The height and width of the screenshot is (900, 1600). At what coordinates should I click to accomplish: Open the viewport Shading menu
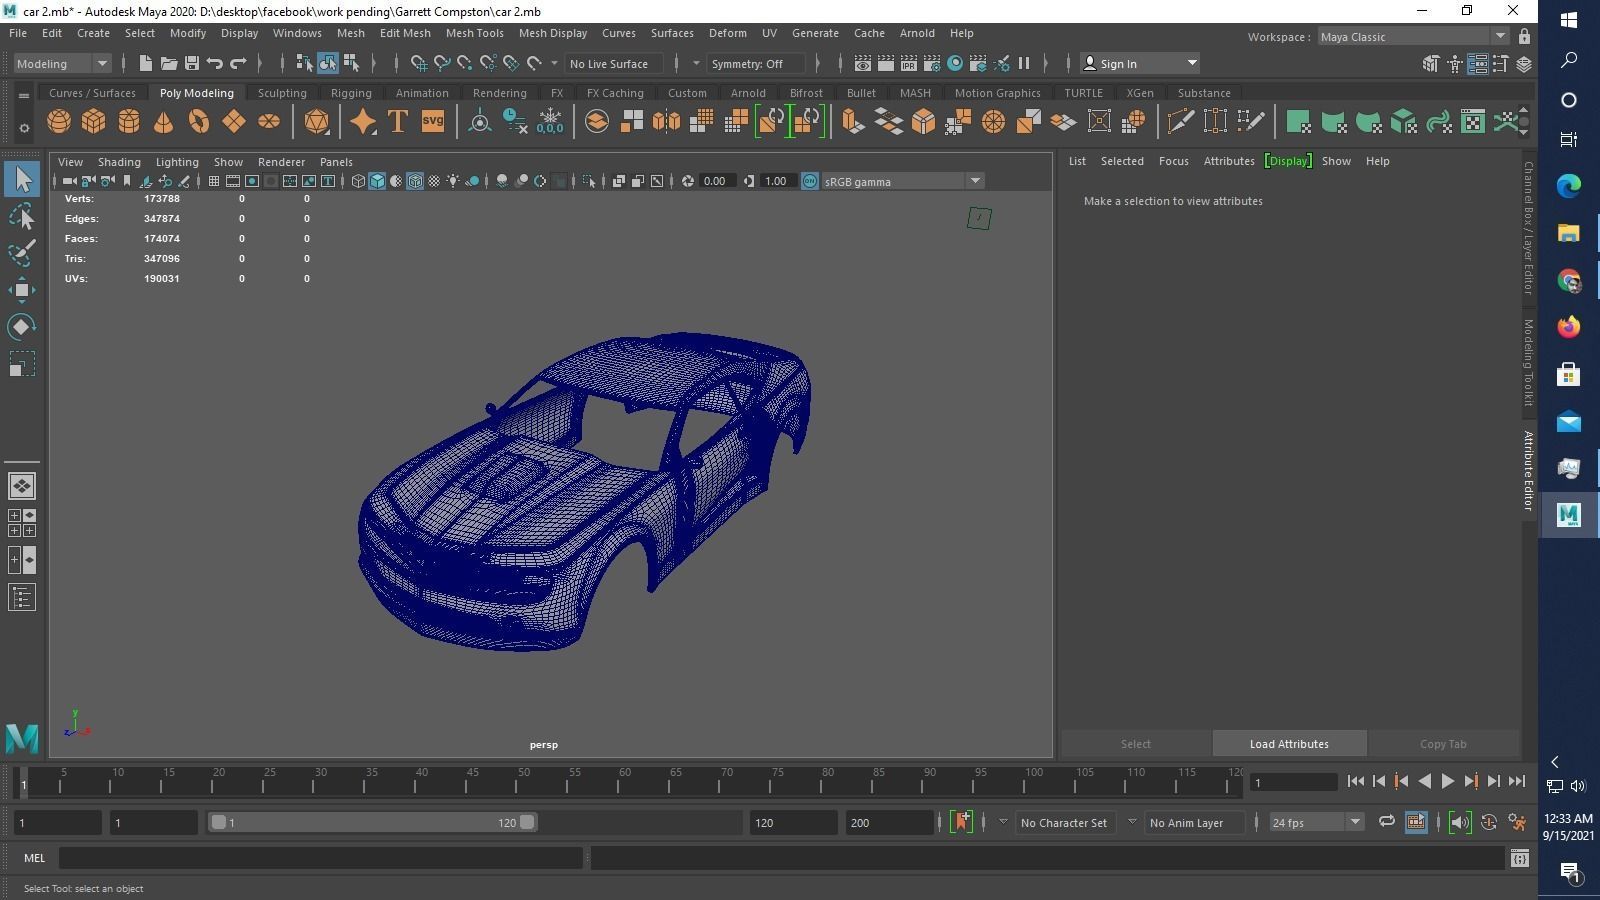[x=119, y=161]
